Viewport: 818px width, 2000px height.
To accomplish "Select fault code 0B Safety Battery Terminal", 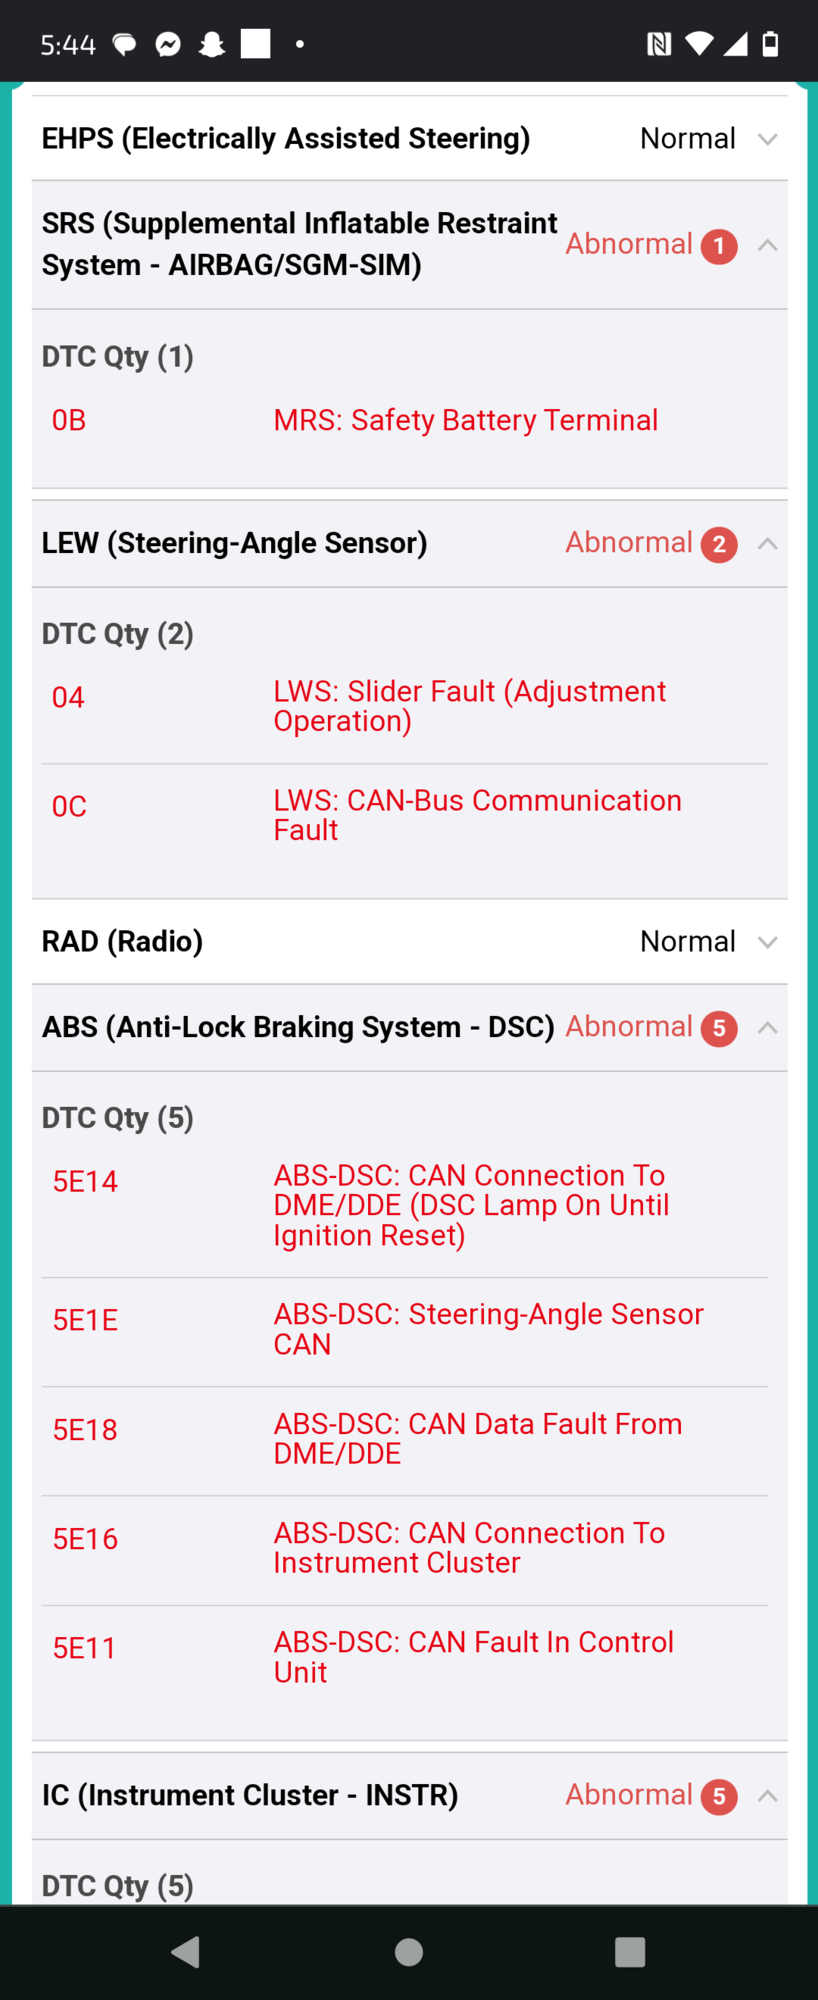I will coord(465,420).
